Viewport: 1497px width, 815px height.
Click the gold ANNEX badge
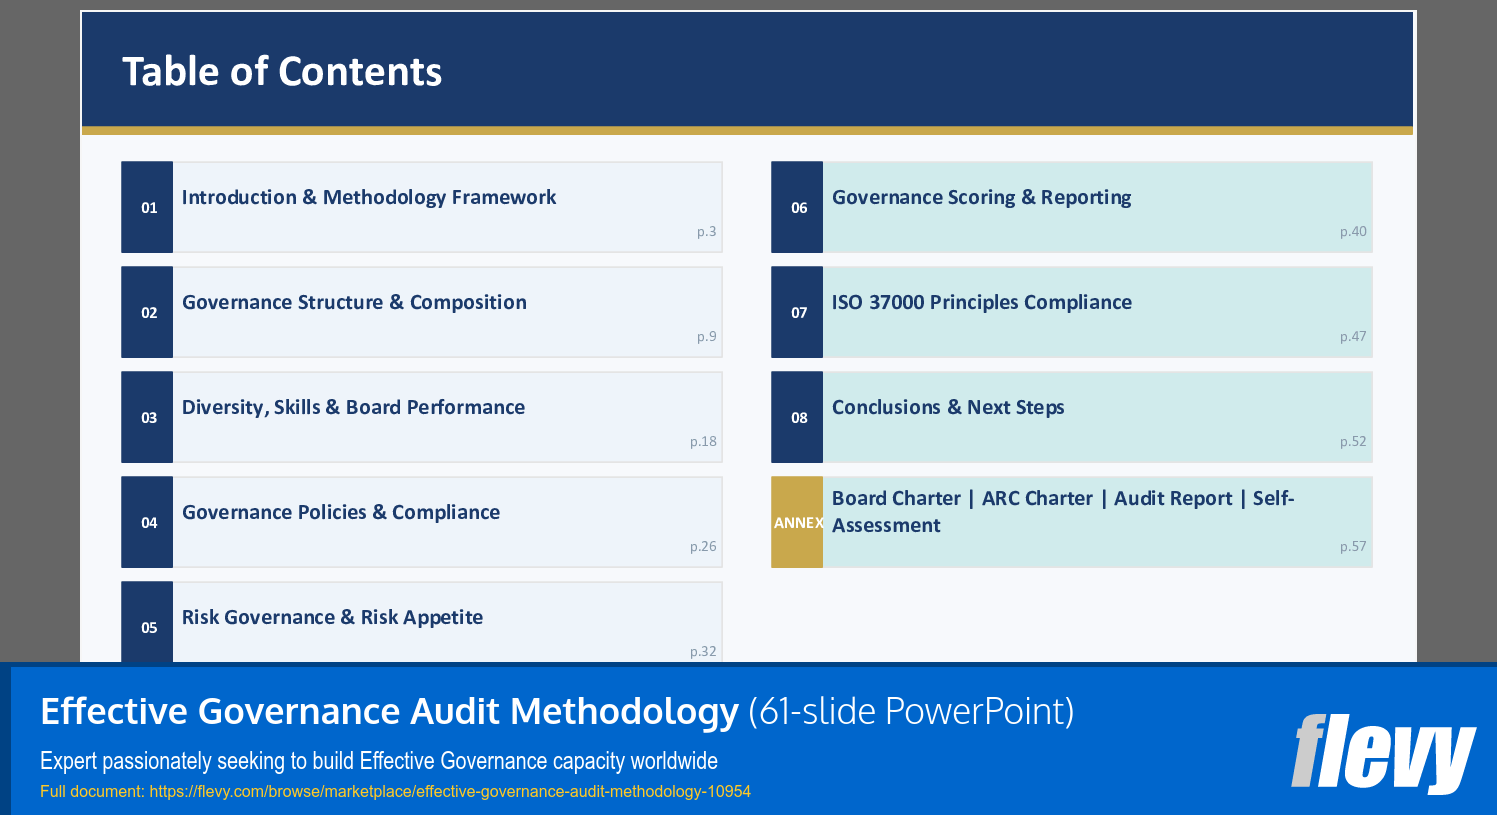[796, 522]
